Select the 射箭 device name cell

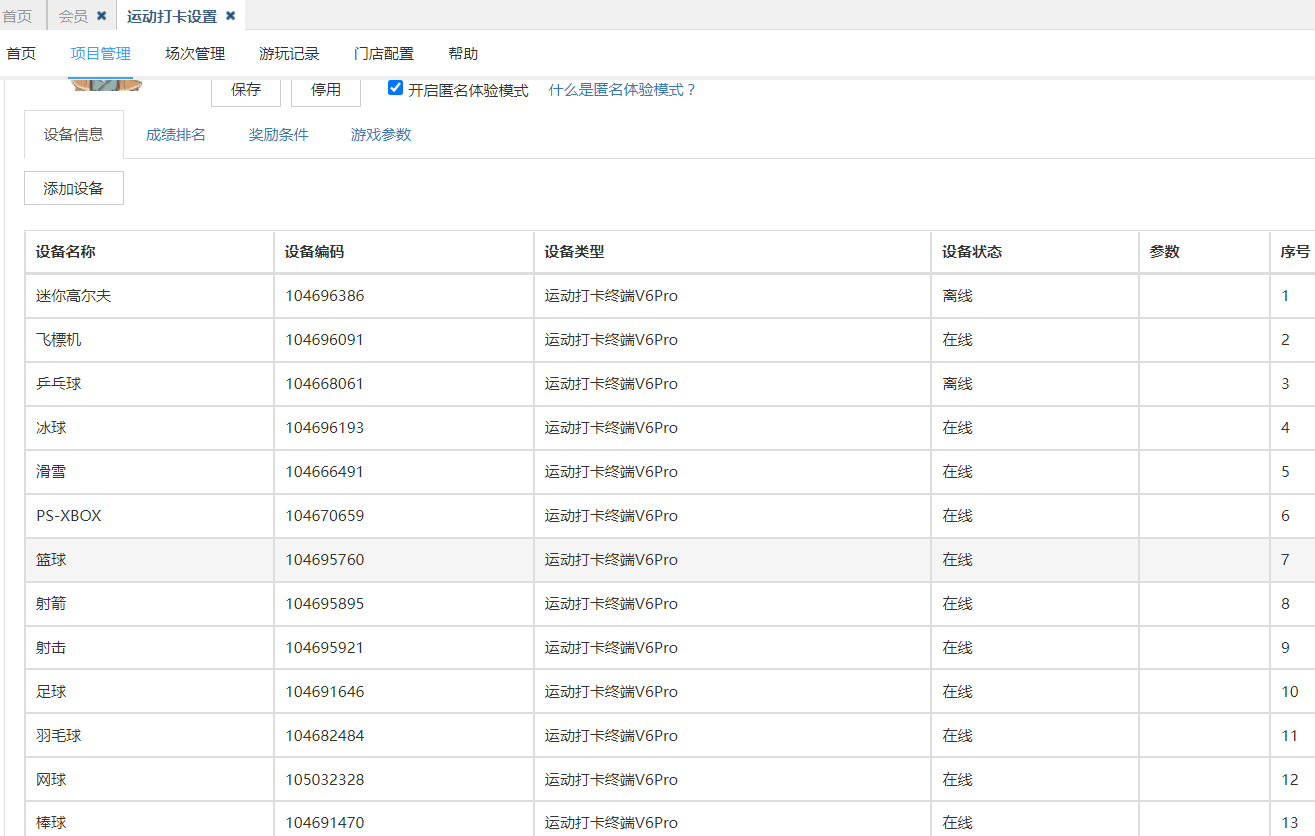tap(149, 604)
